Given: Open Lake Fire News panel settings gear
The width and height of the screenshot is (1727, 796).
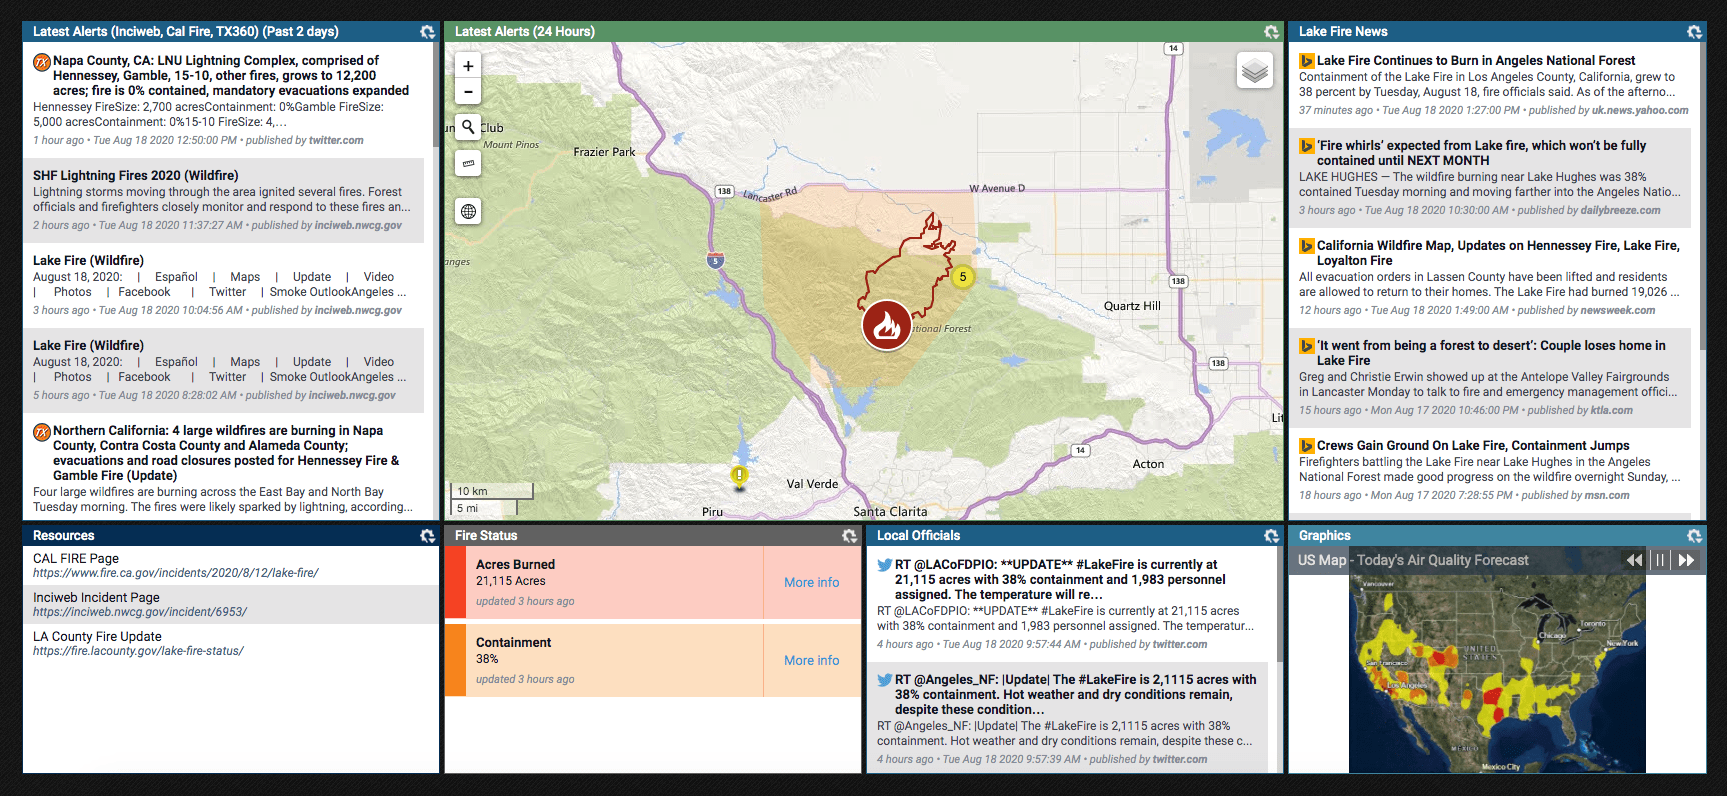Looking at the screenshot, I should click(1694, 32).
